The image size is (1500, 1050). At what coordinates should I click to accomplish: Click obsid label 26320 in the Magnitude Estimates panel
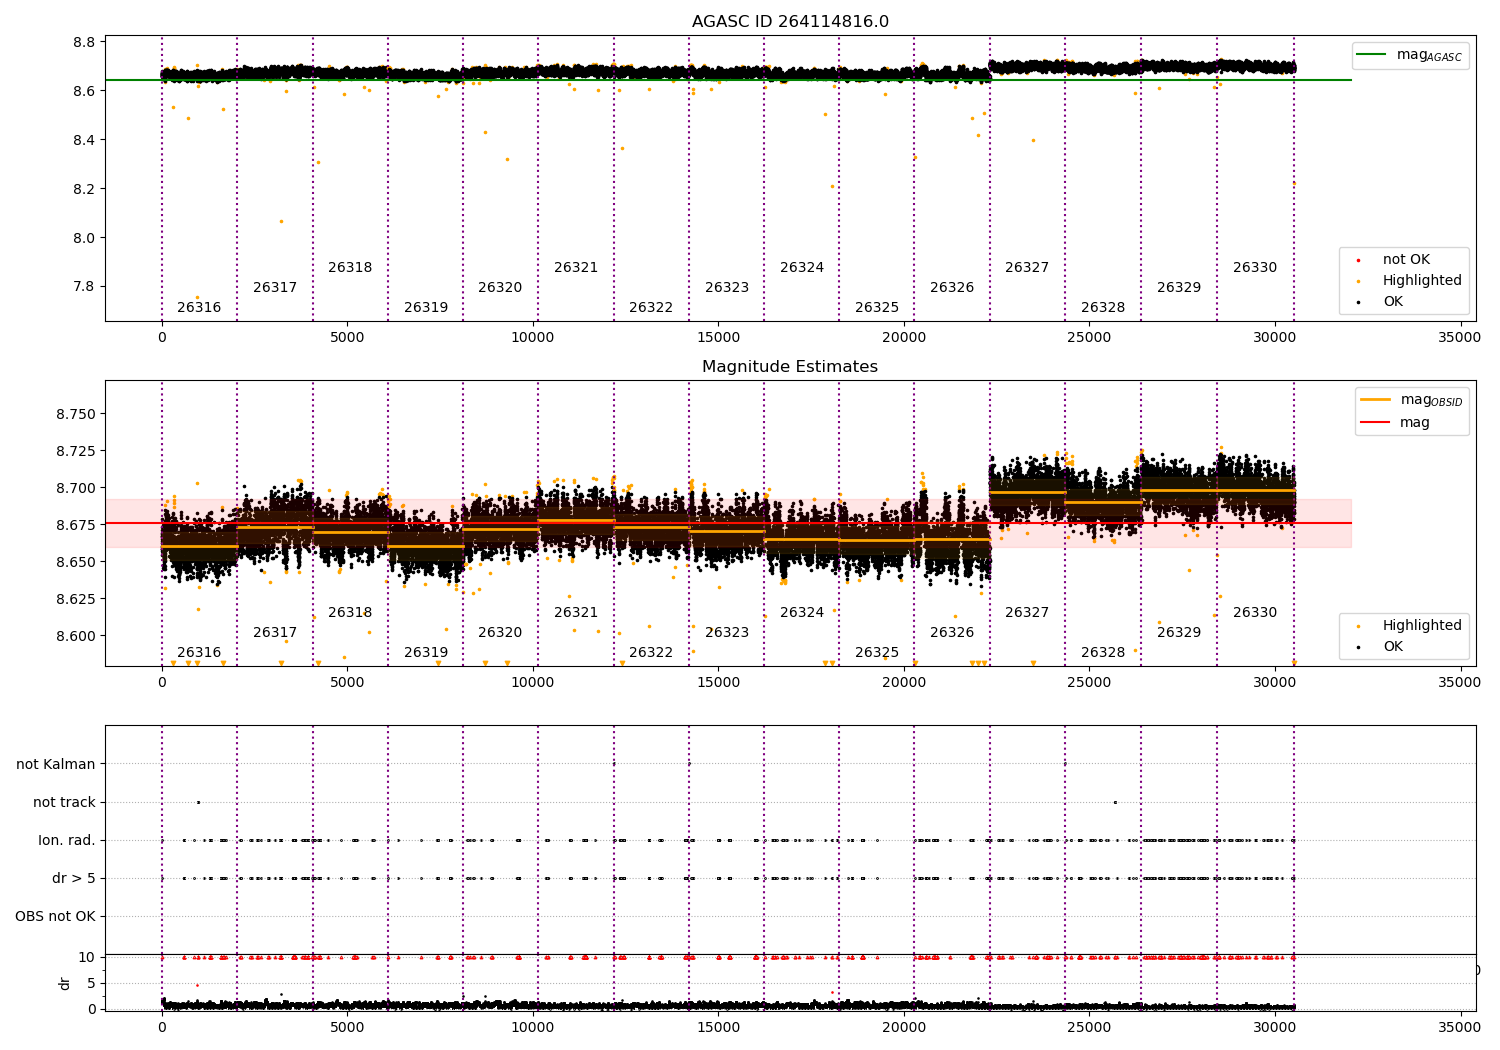click(x=500, y=633)
